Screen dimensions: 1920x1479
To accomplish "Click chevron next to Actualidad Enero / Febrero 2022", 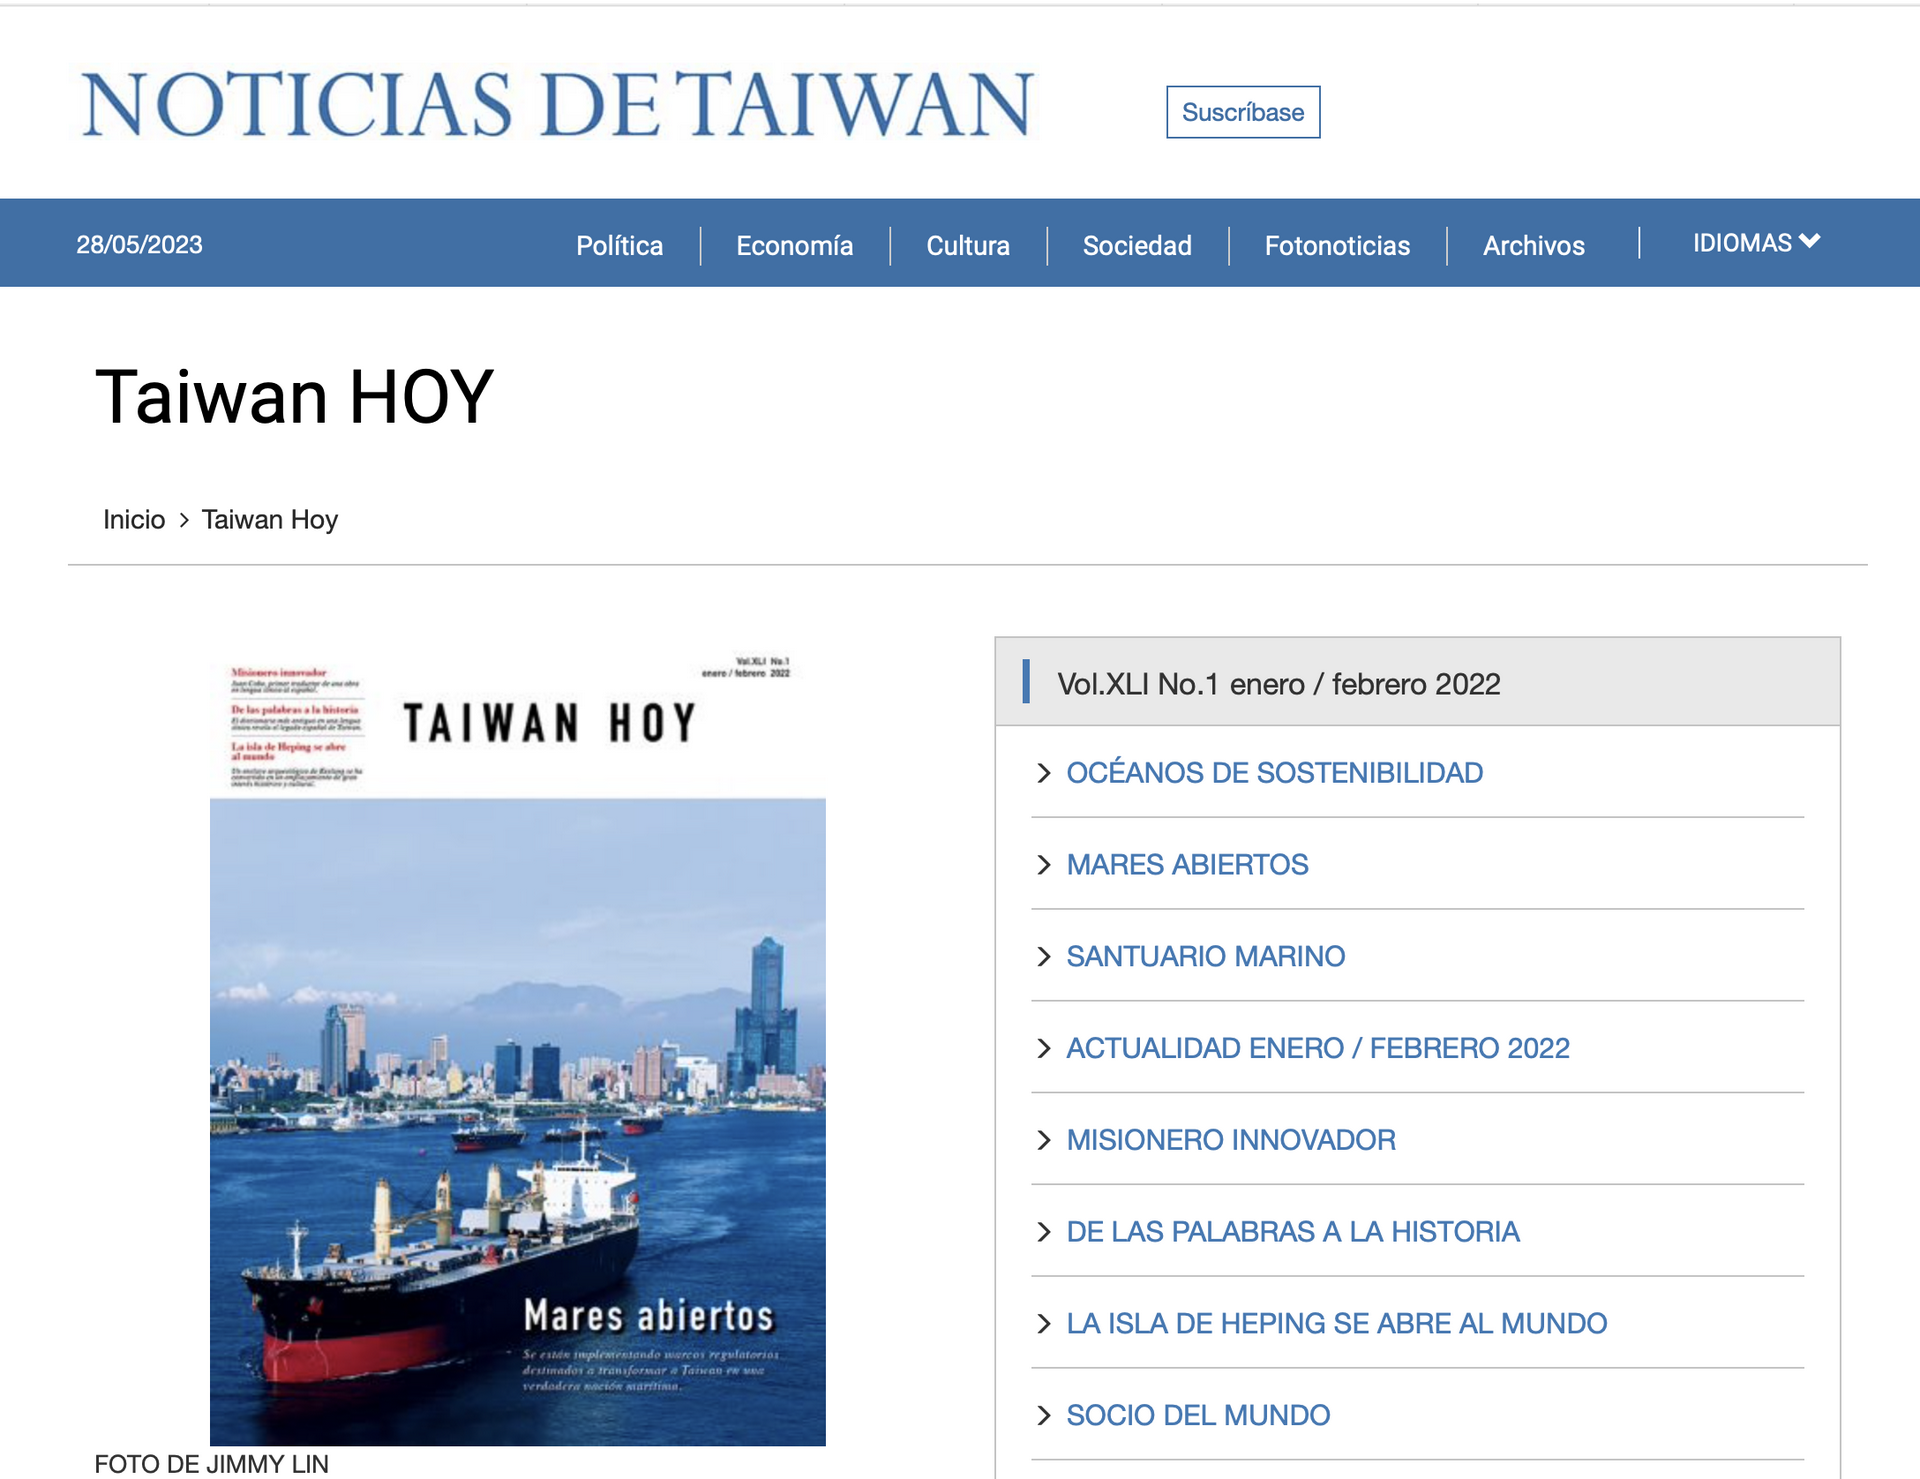I will [1044, 1048].
